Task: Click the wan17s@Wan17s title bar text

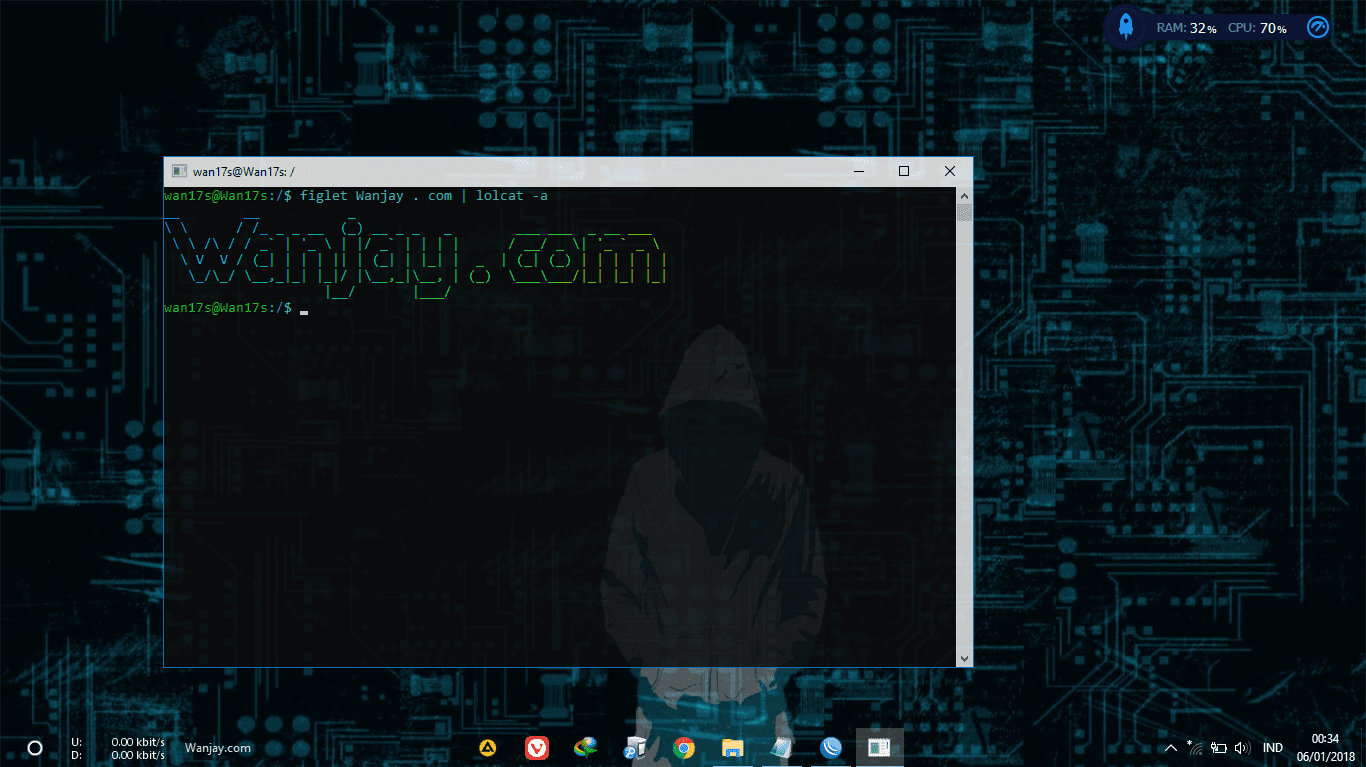Action: pos(243,171)
